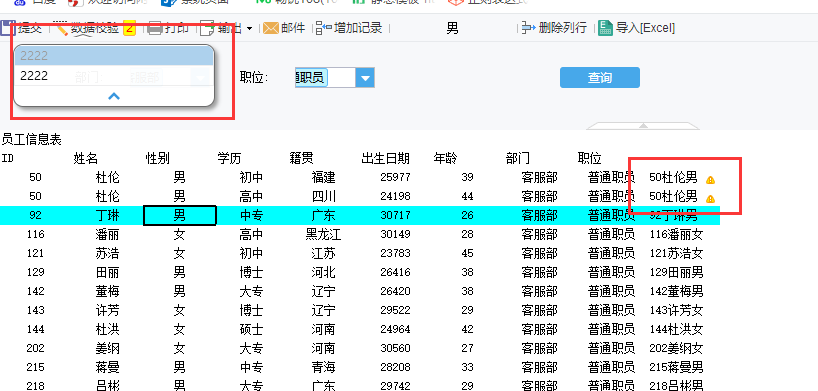
Task: Click birth date value 23783
Action: 395,254
